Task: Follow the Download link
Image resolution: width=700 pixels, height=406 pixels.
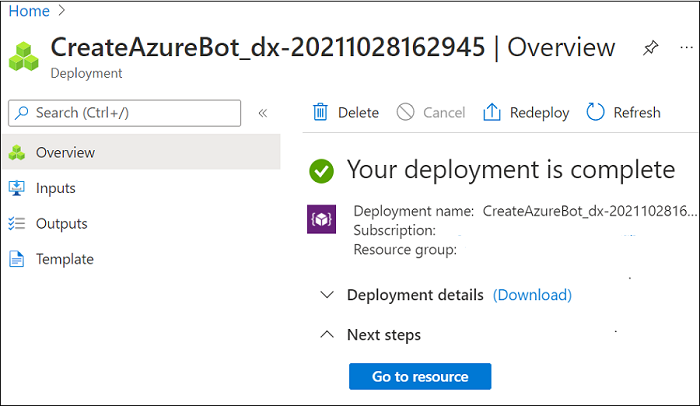Action: [532, 295]
